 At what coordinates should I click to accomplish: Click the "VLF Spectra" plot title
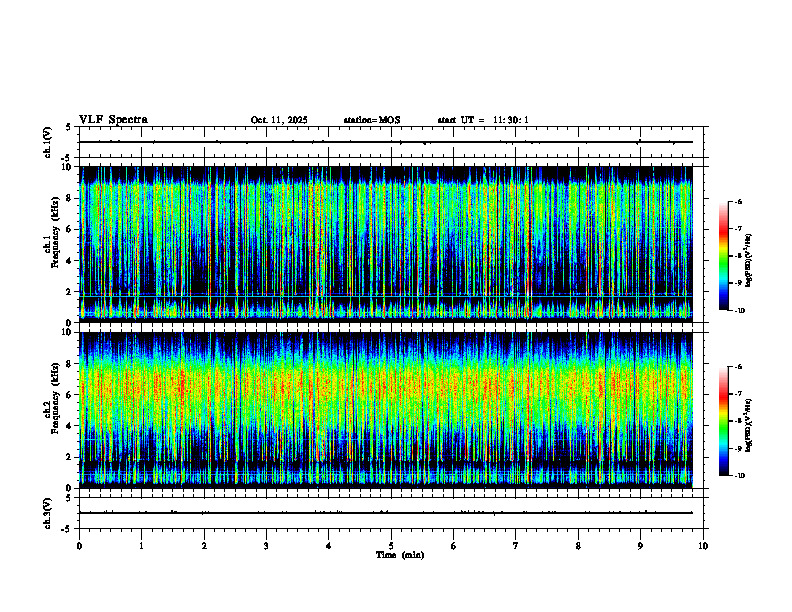click(x=113, y=120)
